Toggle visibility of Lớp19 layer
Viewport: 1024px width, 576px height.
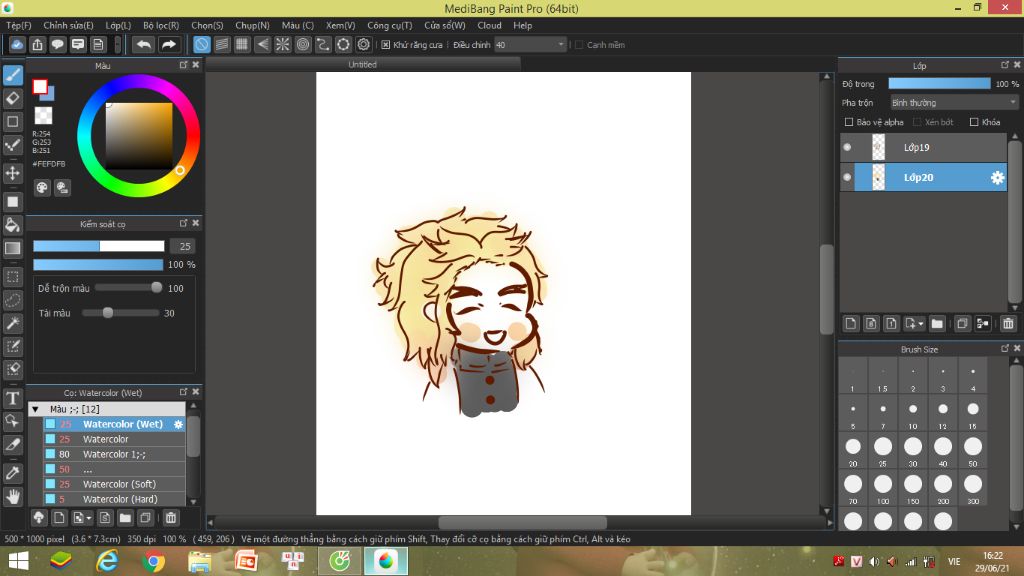point(847,147)
